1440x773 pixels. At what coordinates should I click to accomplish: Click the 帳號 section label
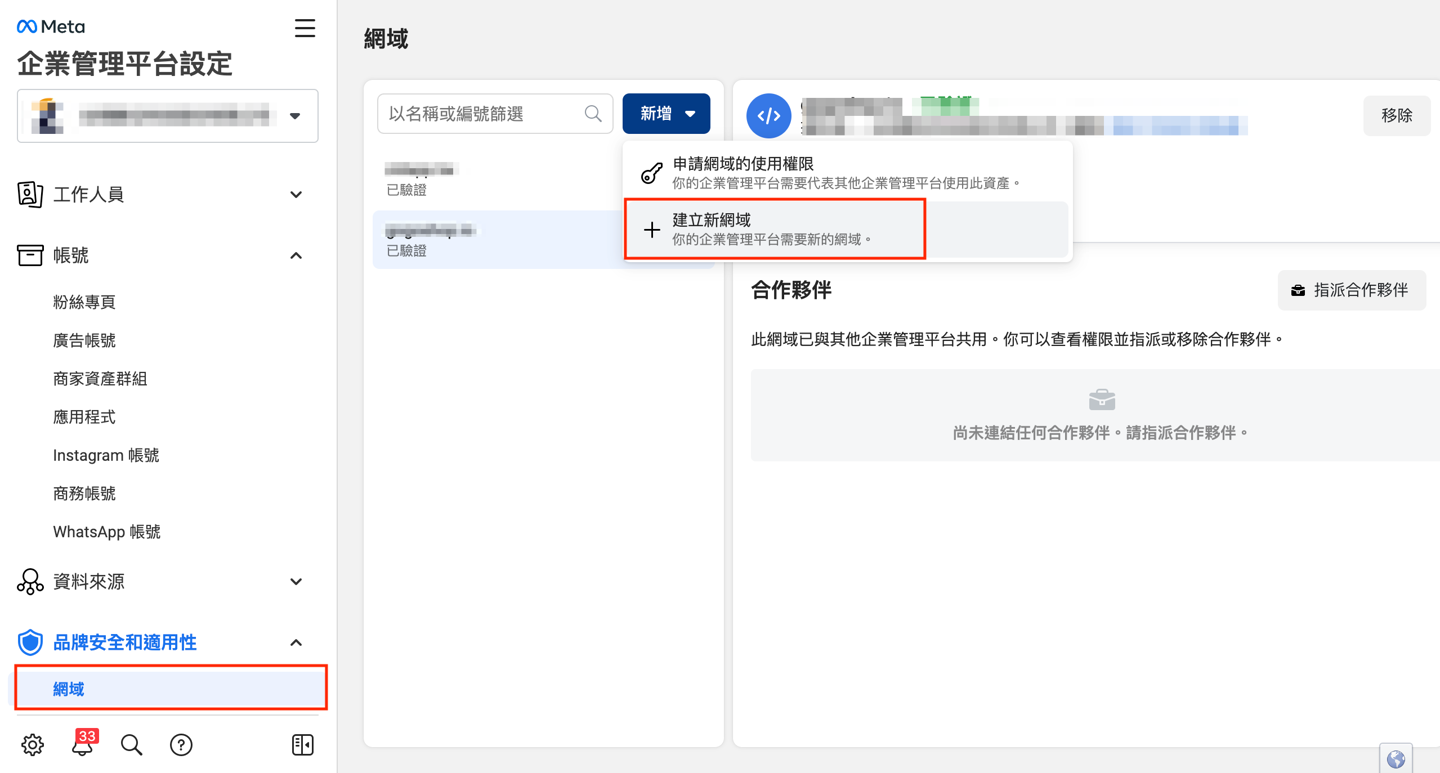tap(71, 255)
